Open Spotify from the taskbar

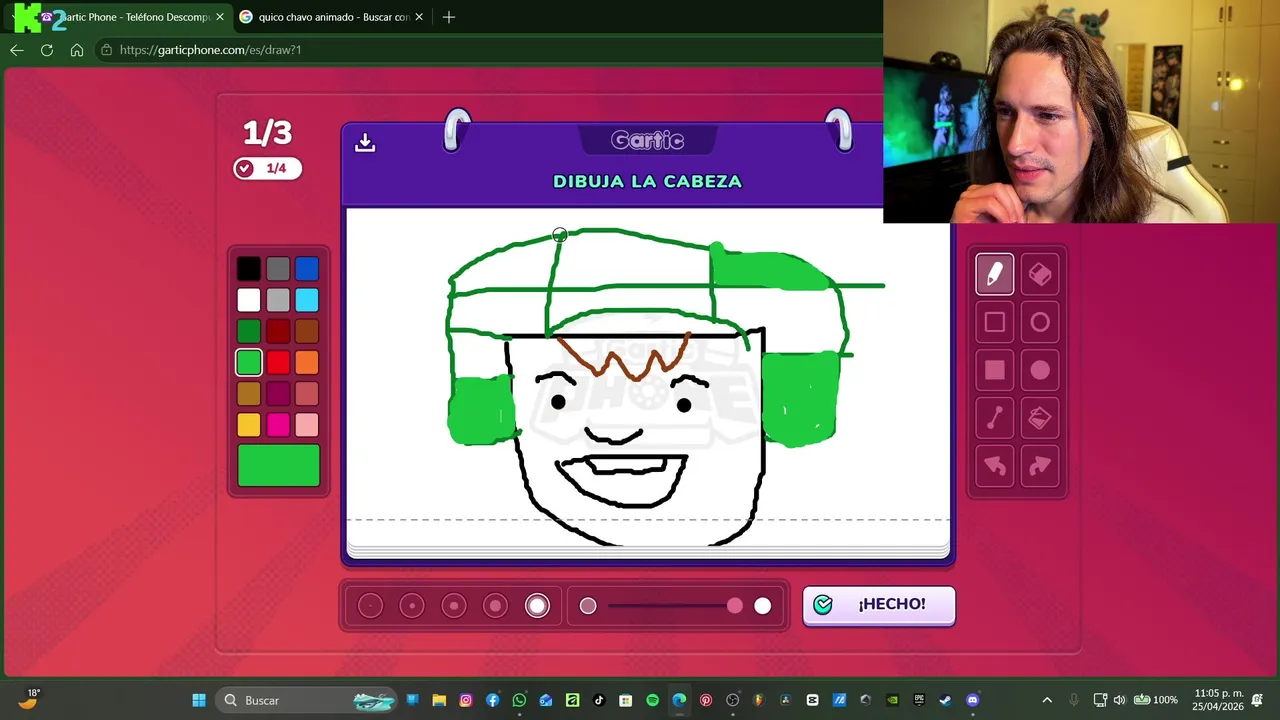(x=652, y=700)
